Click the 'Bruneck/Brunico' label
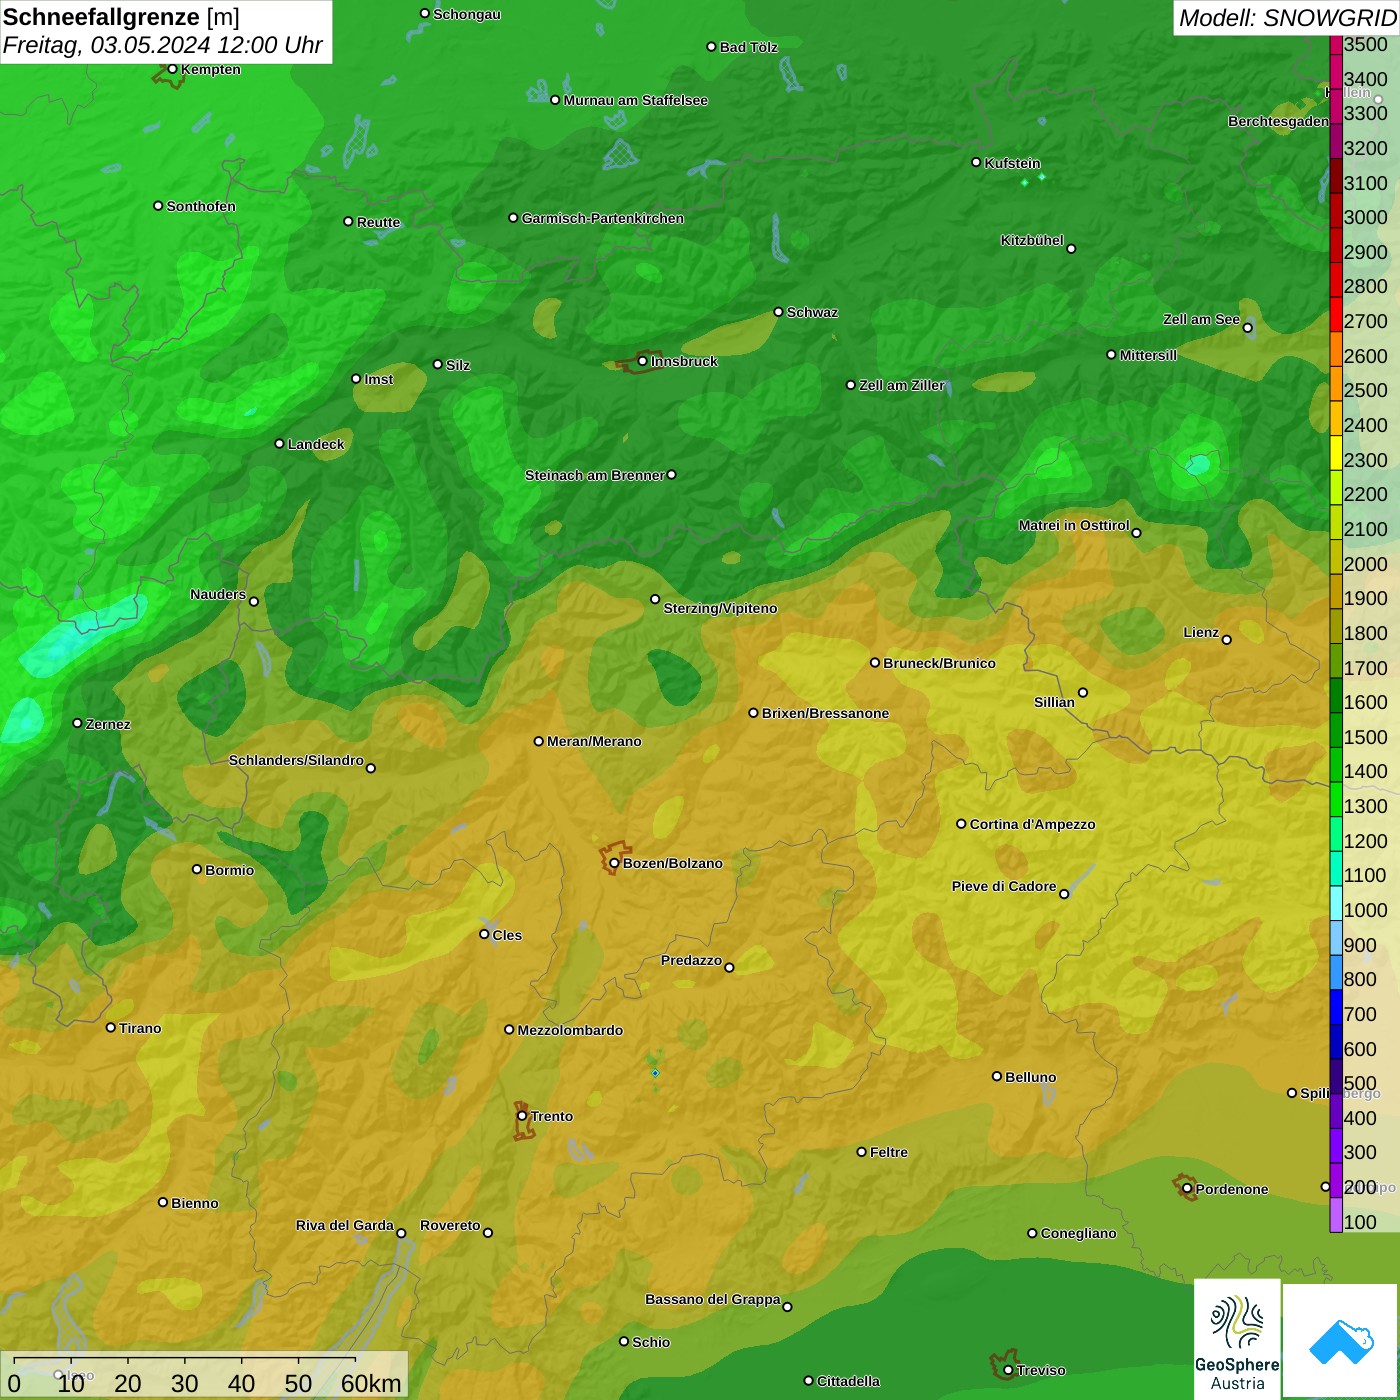Screen dimensions: 1400x1400 tap(939, 663)
